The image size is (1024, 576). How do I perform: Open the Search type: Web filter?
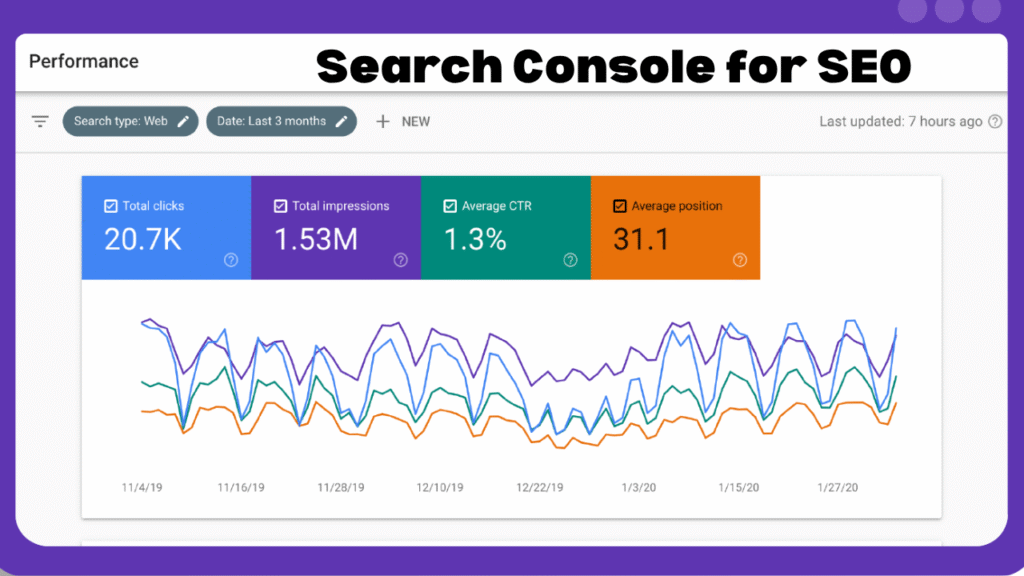click(x=120, y=122)
